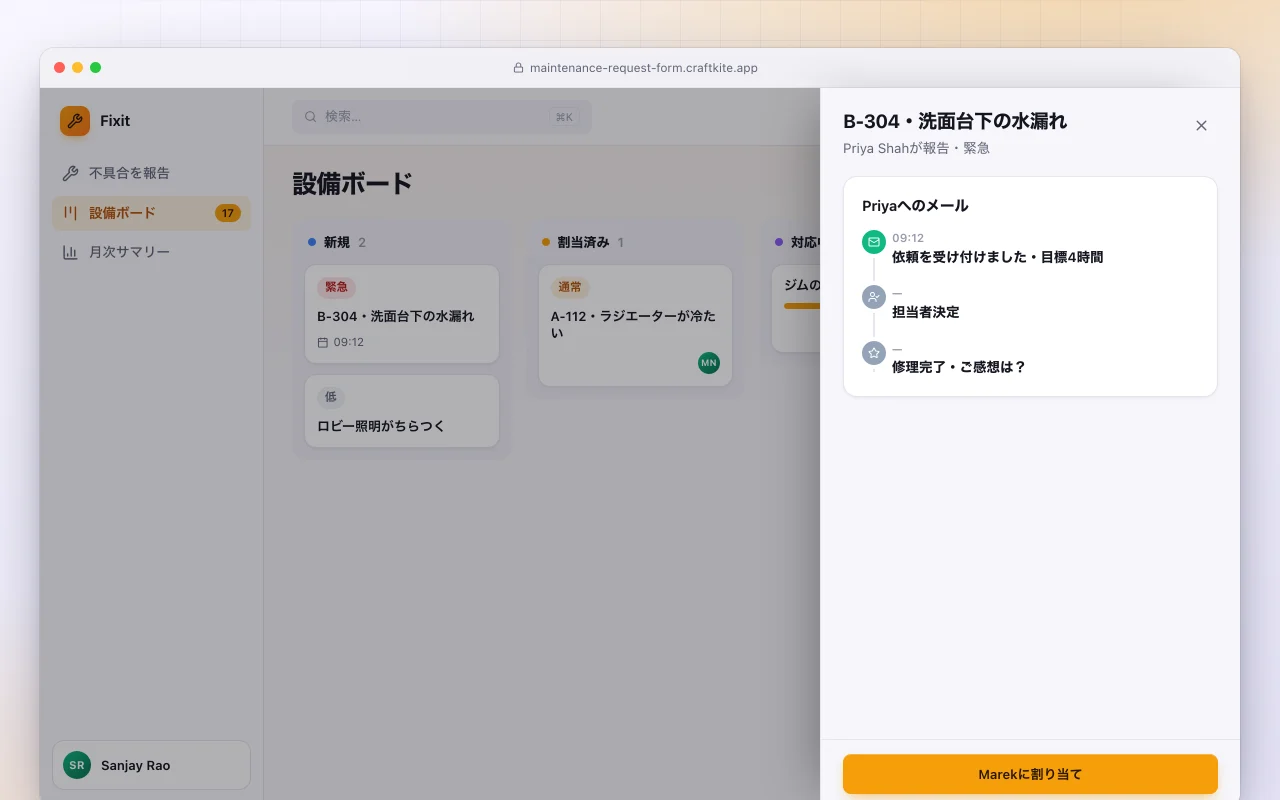Viewport: 1280px width, 800px height.
Task: Click the Priya Shahが報告・緊急 subtitle
Action: point(917,148)
